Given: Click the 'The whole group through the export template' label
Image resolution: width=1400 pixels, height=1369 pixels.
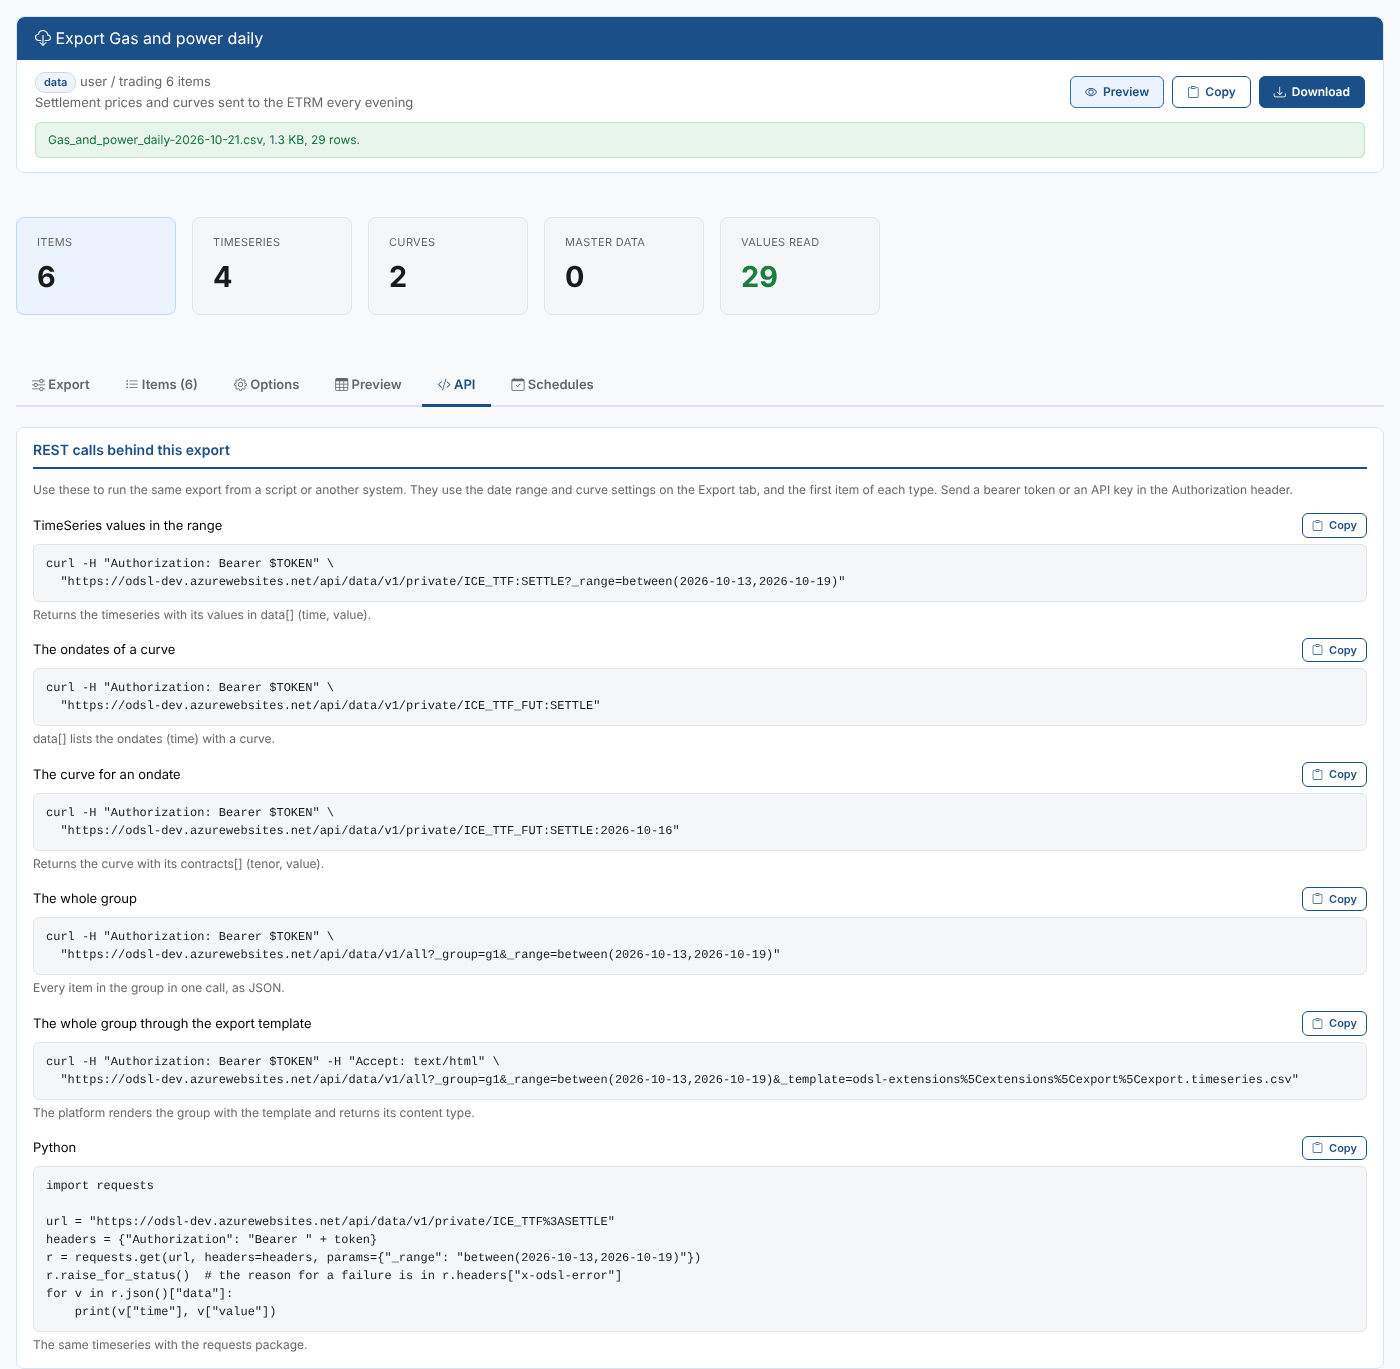Looking at the screenshot, I should point(172,1023).
